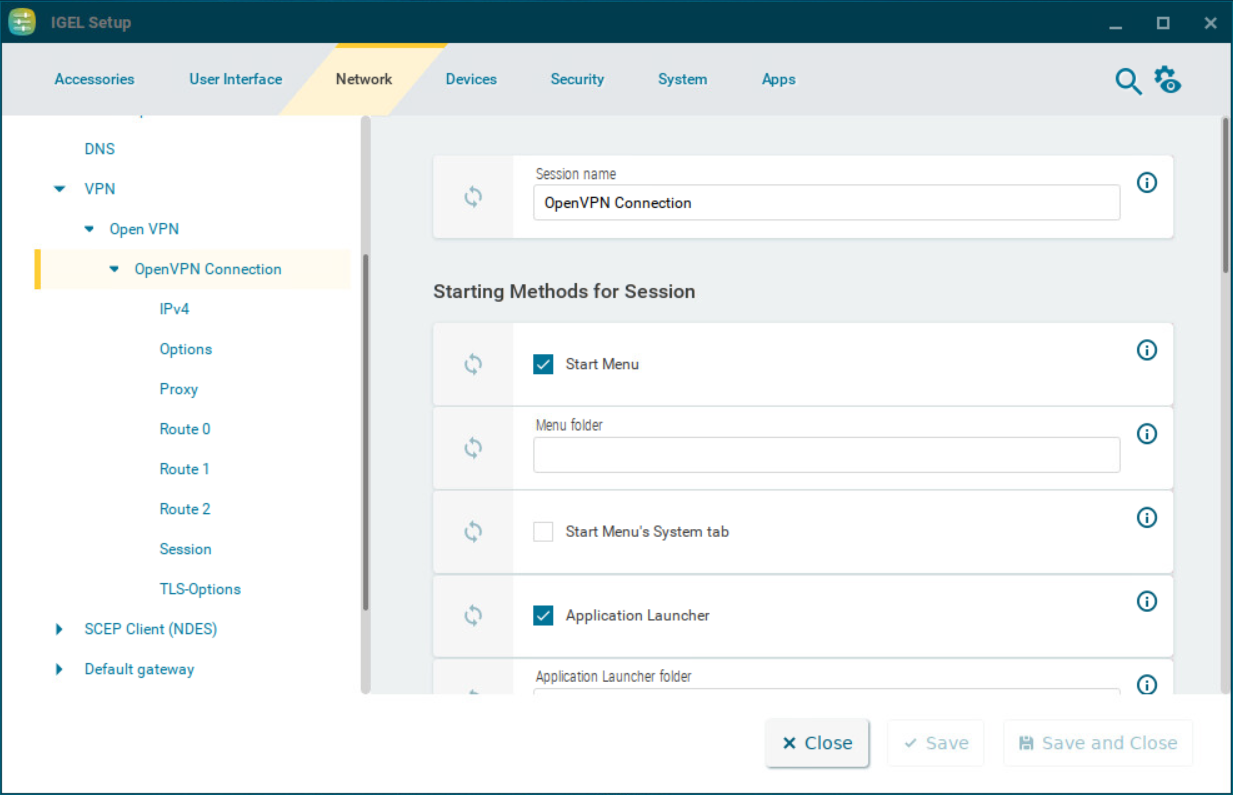Expand the SCEP Client (NDES) node
This screenshot has height=795, width=1233.
[x=60, y=629]
